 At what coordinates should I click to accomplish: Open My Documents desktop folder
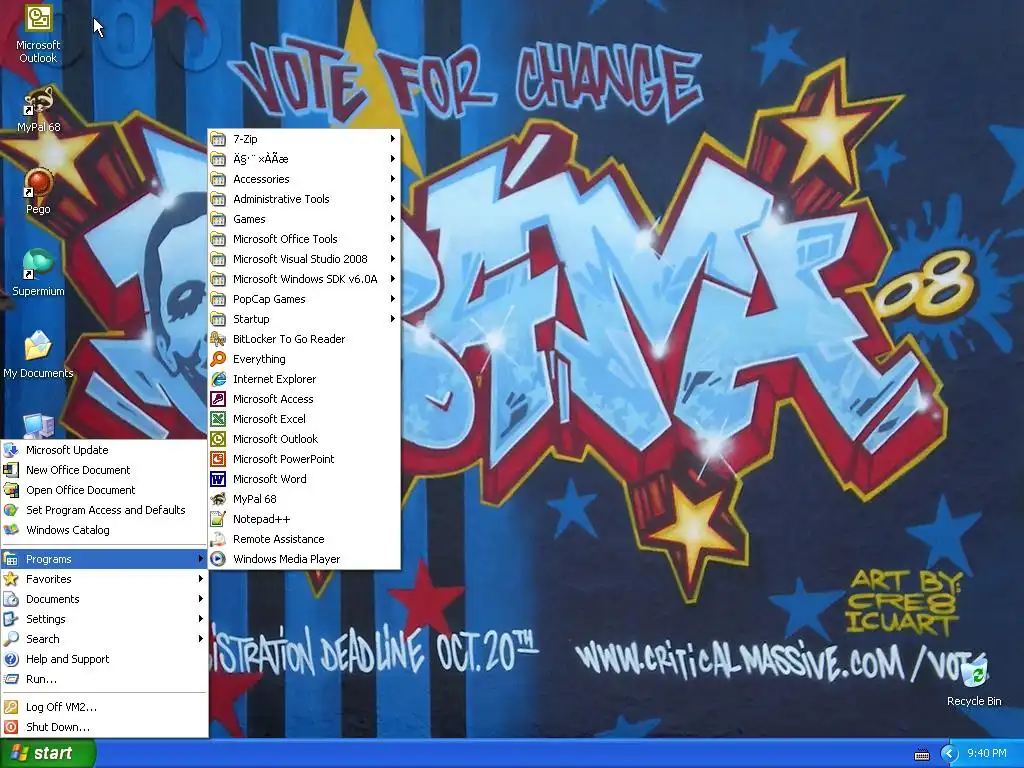pos(38,355)
